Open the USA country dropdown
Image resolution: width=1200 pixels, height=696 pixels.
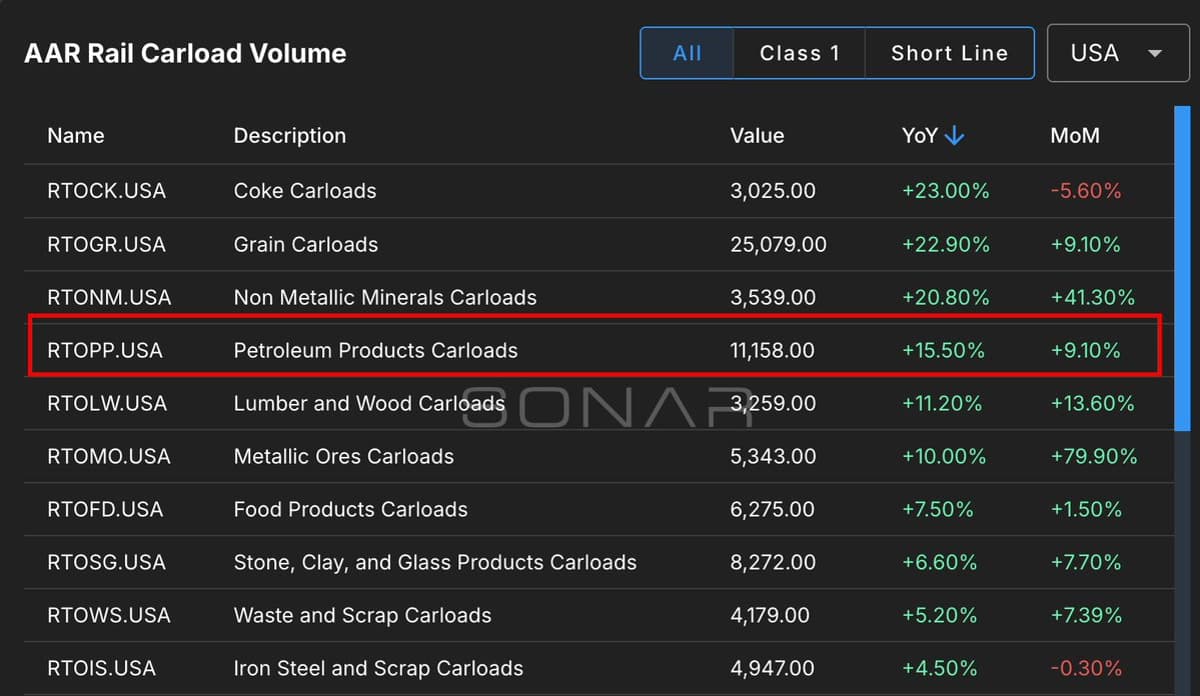(x=1117, y=53)
